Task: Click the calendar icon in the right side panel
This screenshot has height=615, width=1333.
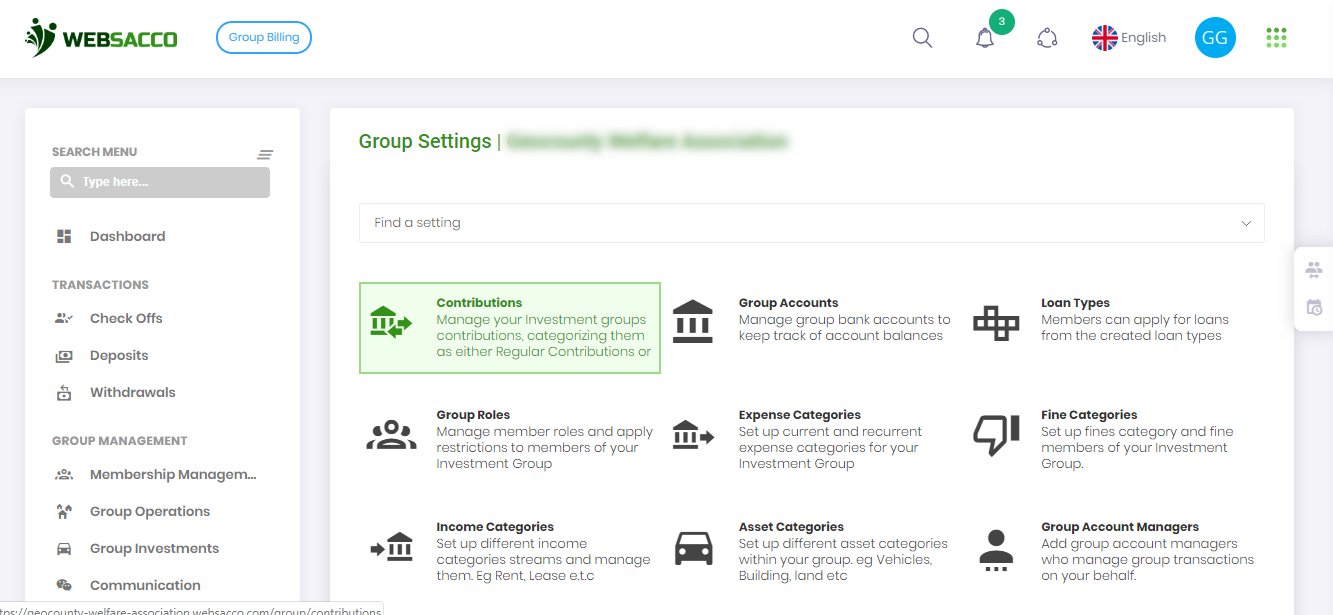Action: pyautogui.click(x=1313, y=308)
